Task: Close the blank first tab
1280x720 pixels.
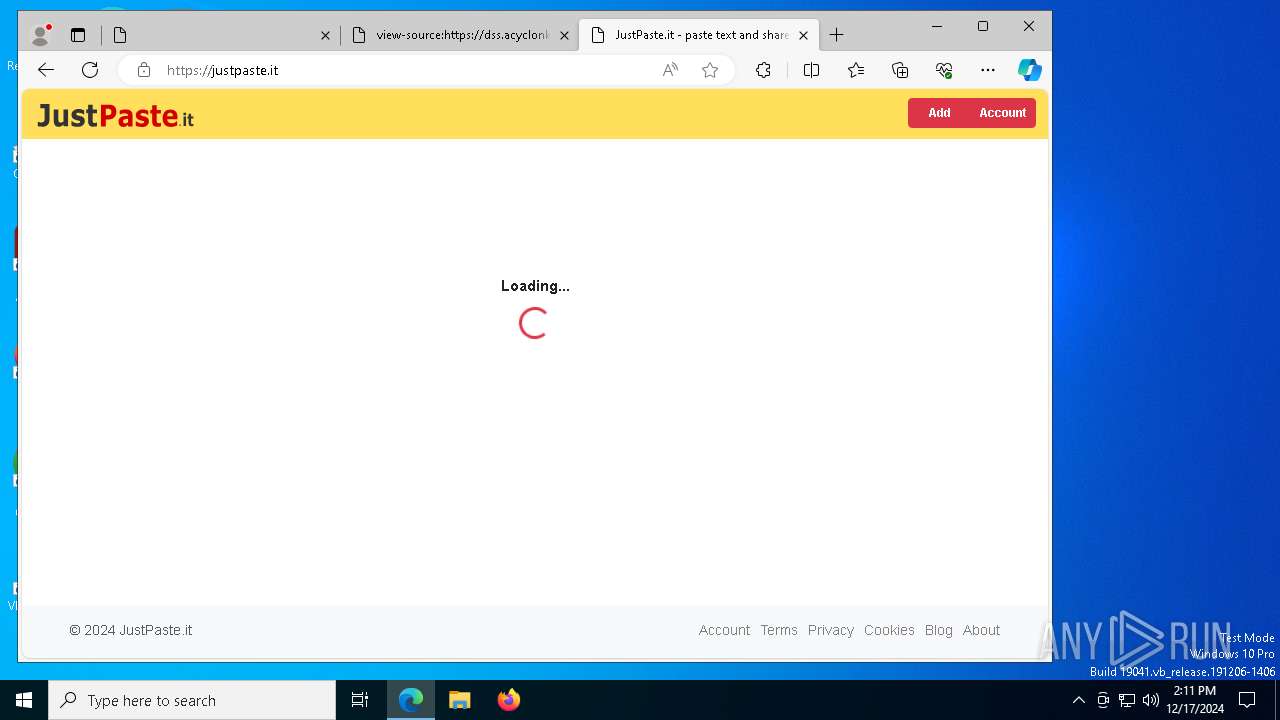Action: point(325,35)
